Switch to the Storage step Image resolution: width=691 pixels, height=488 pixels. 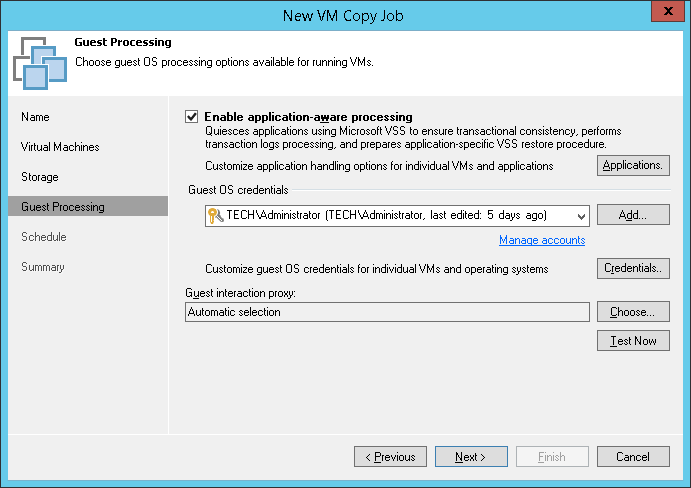[x=40, y=177]
